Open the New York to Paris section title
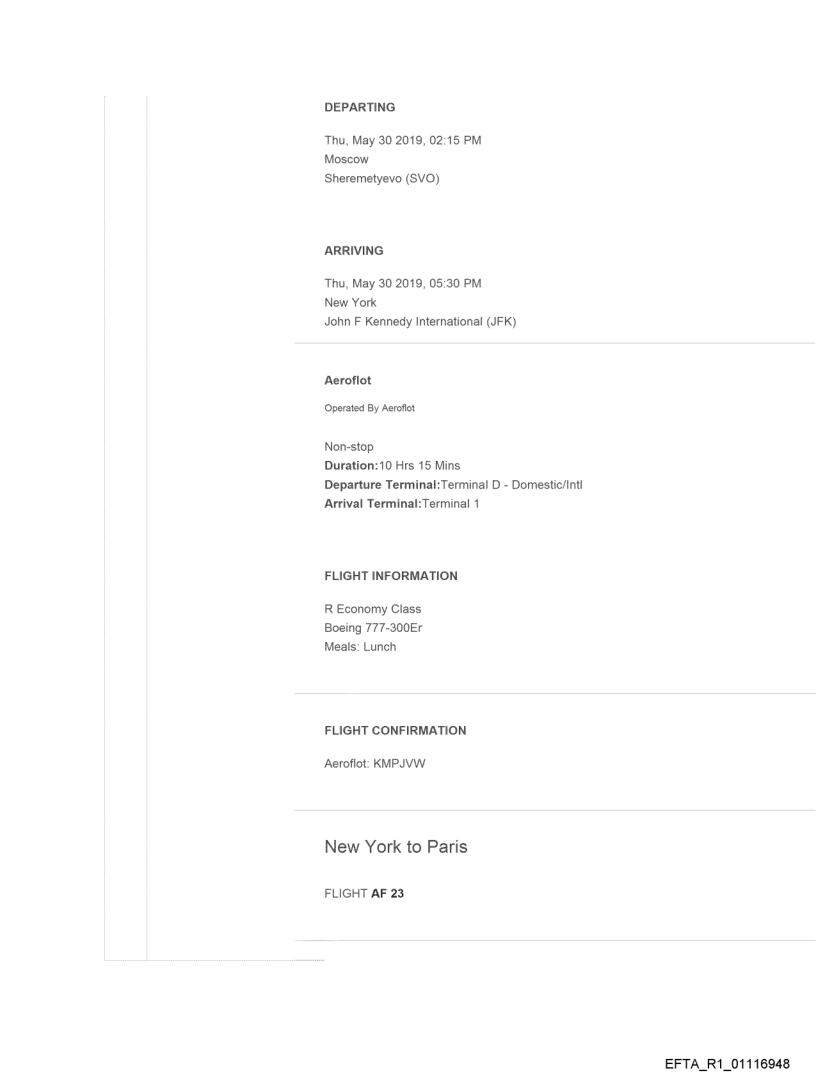The image size is (816, 1073). pos(395,847)
